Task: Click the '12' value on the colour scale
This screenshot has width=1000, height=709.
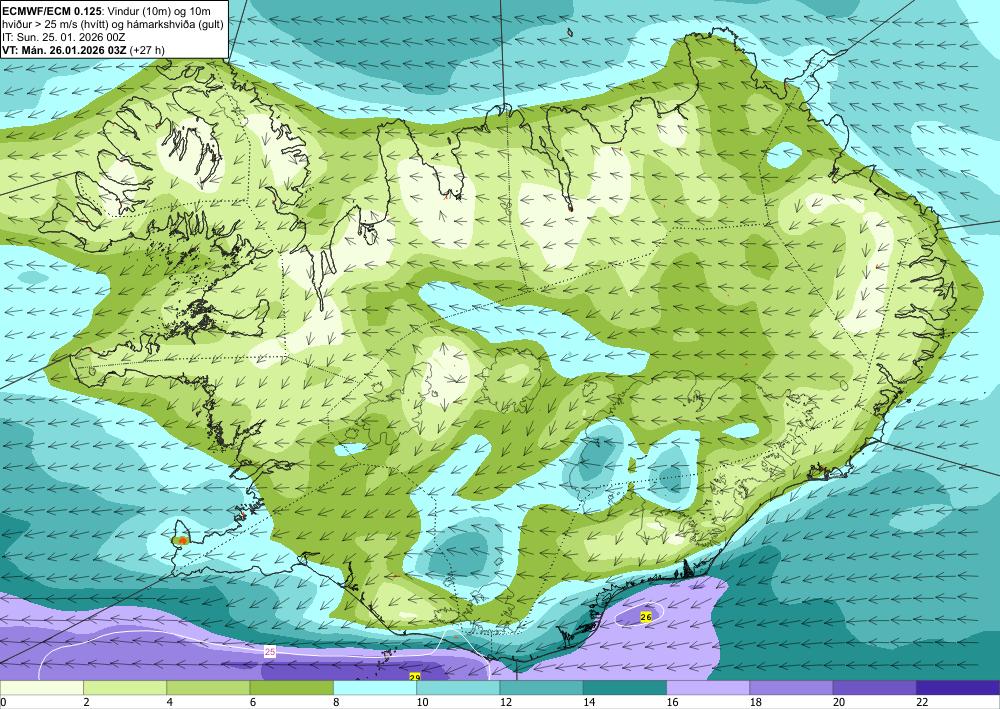Action: pos(506,702)
